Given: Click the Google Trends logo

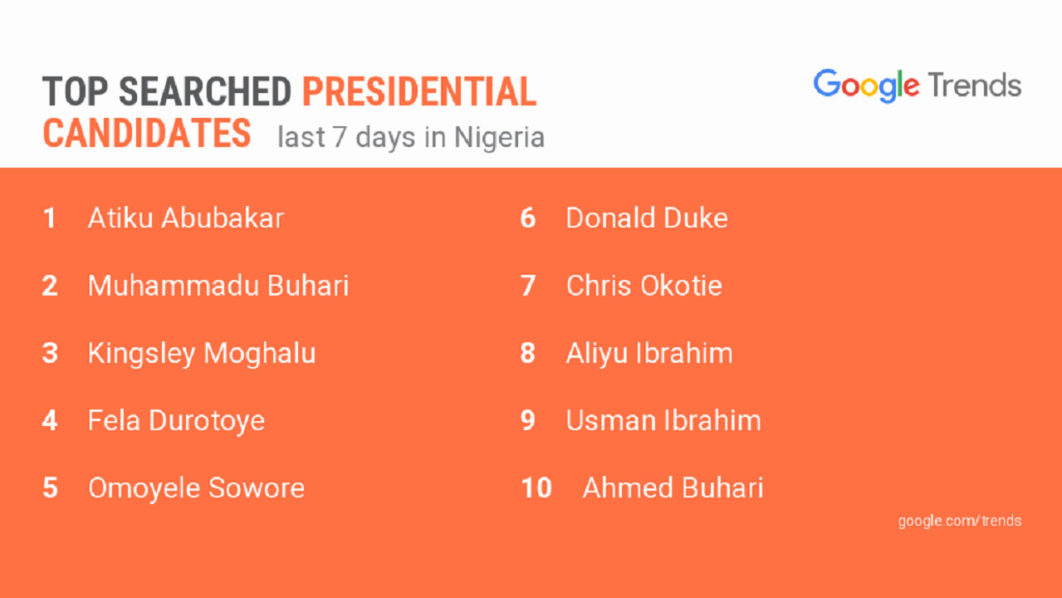Looking at the screenshot, I should coord(917,86).
